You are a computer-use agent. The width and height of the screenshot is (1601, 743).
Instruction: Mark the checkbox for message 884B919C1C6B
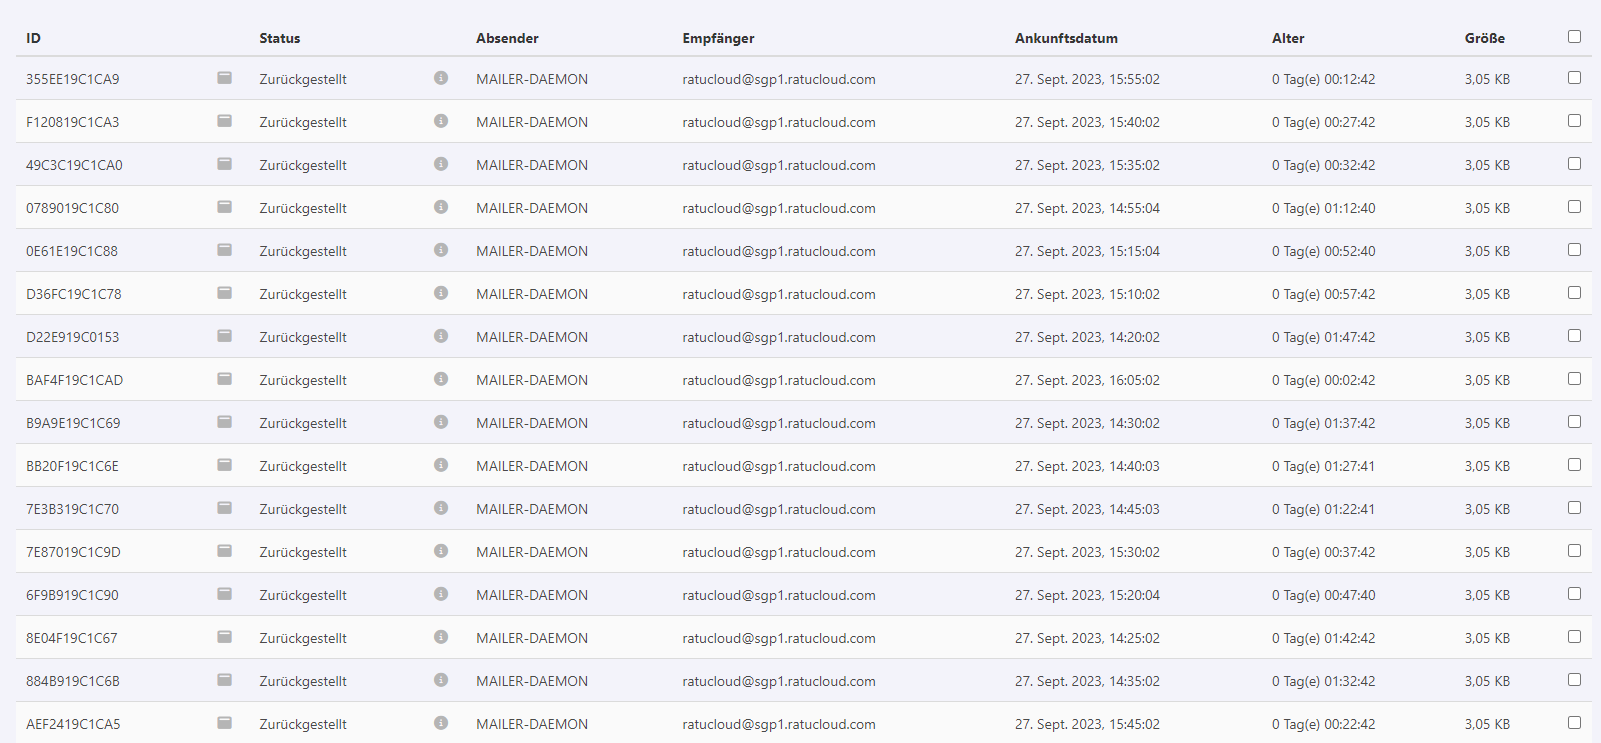(x=1574, y=680)
